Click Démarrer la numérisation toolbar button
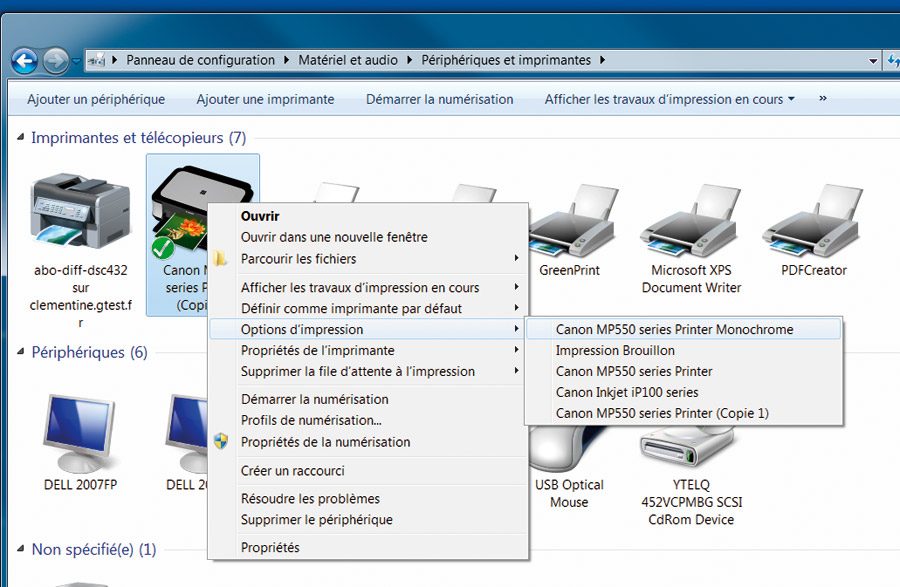This screenshot has width=900, height=587. point(440,99)
